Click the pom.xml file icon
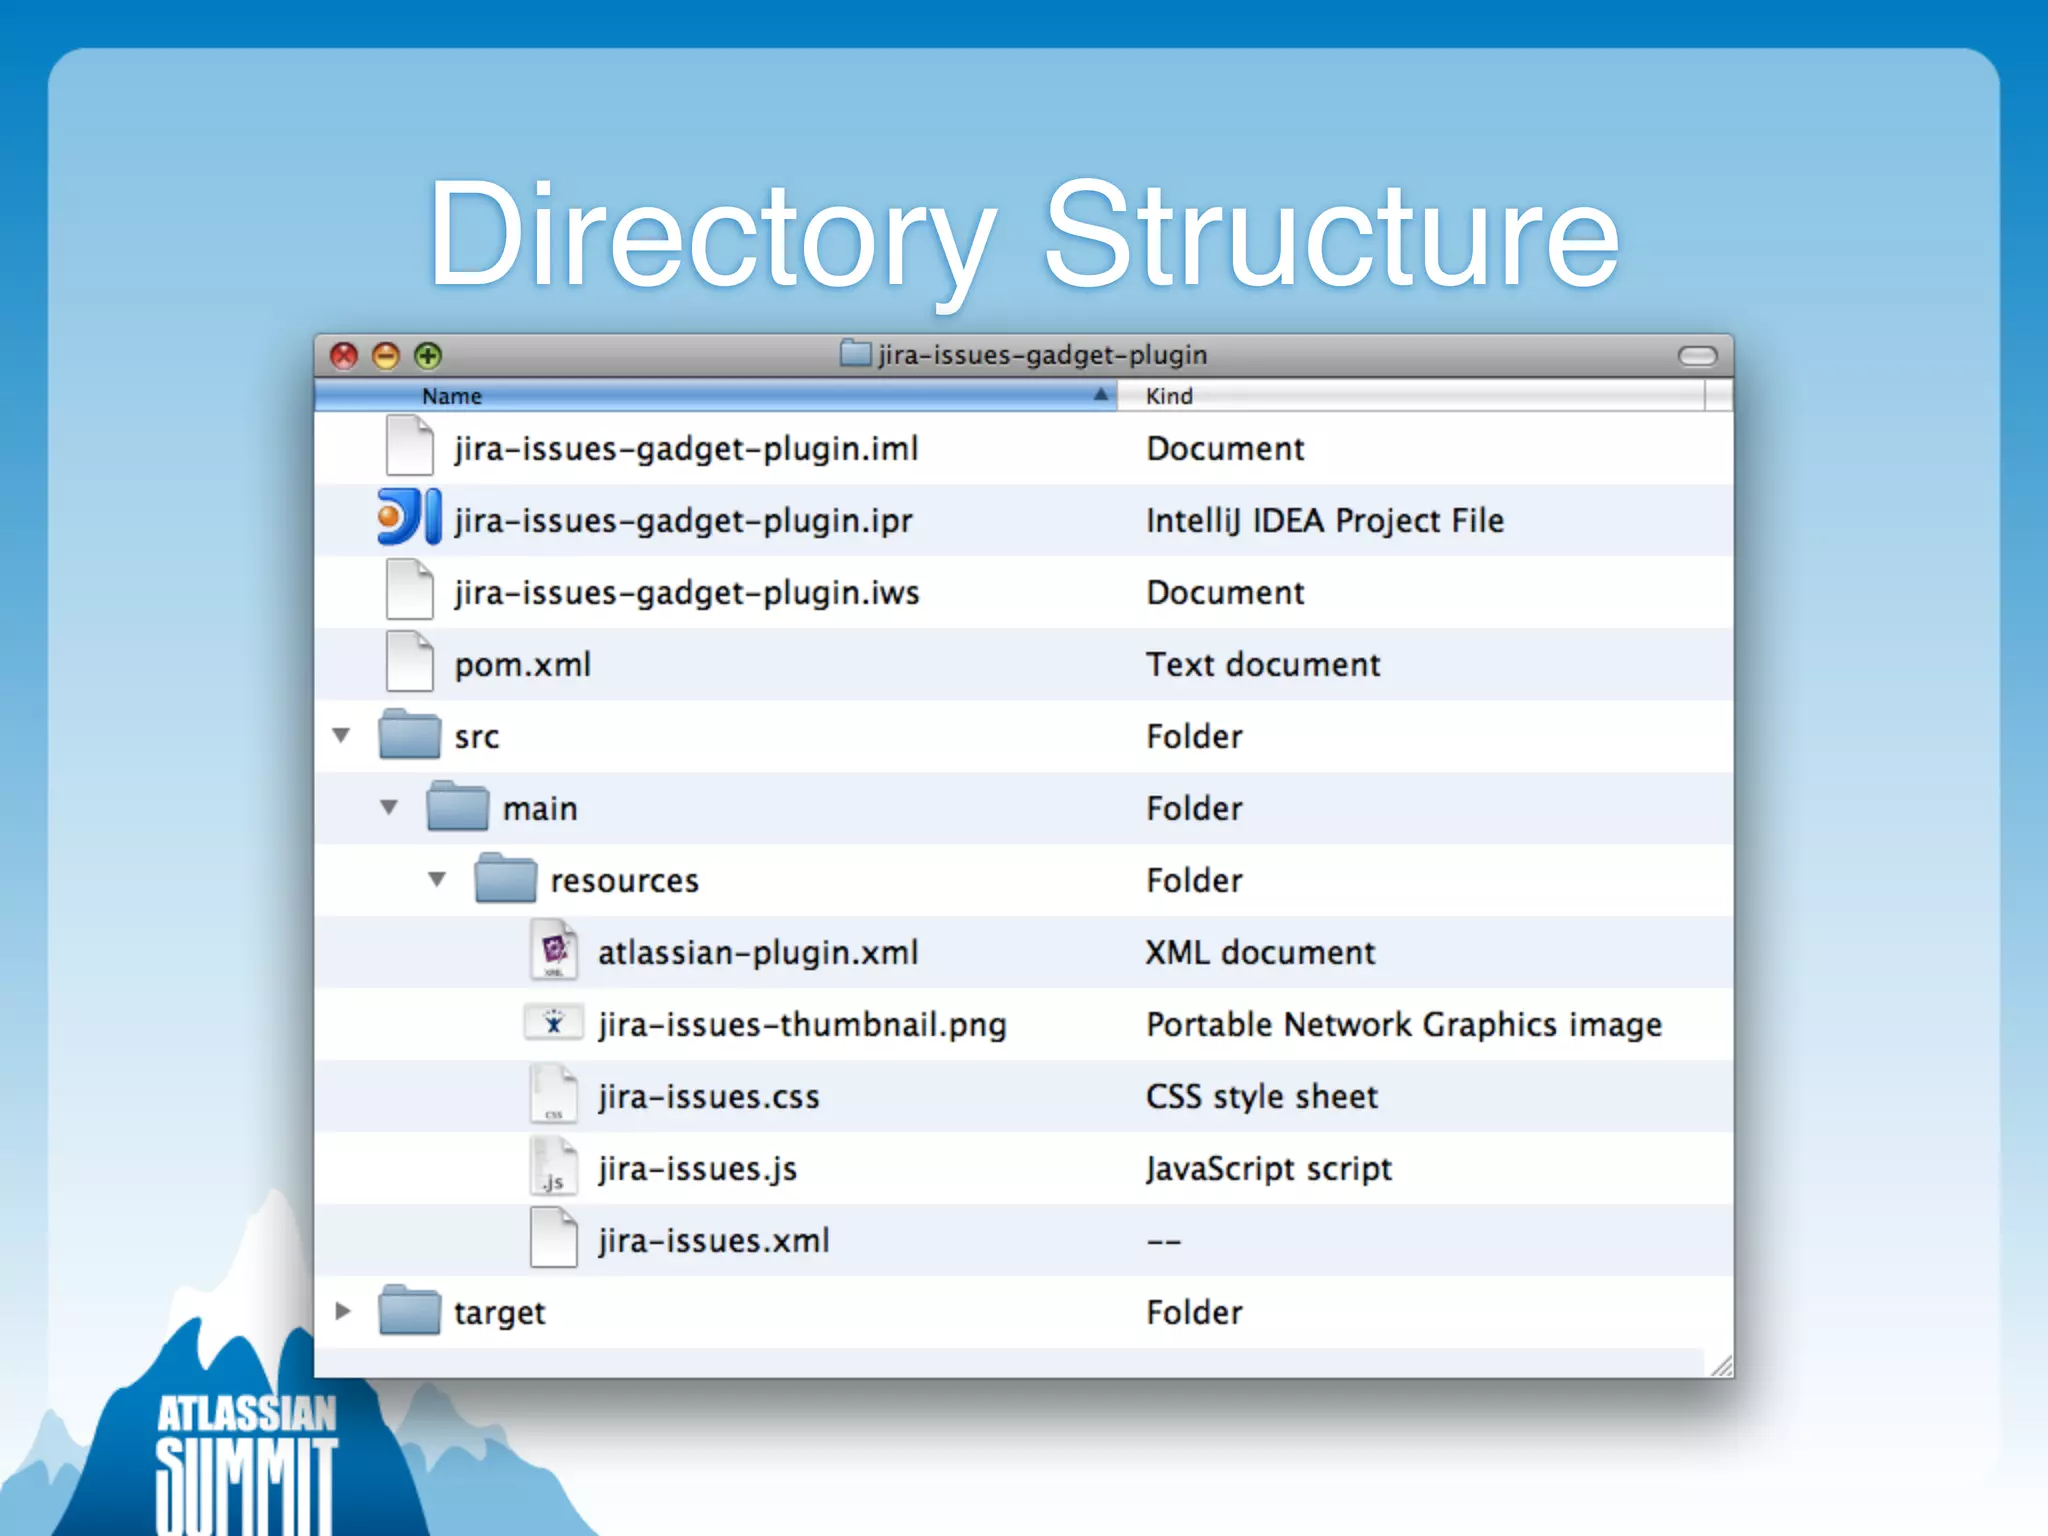The width and height of the screenshot is (2048, 1536). click(409, 662)
